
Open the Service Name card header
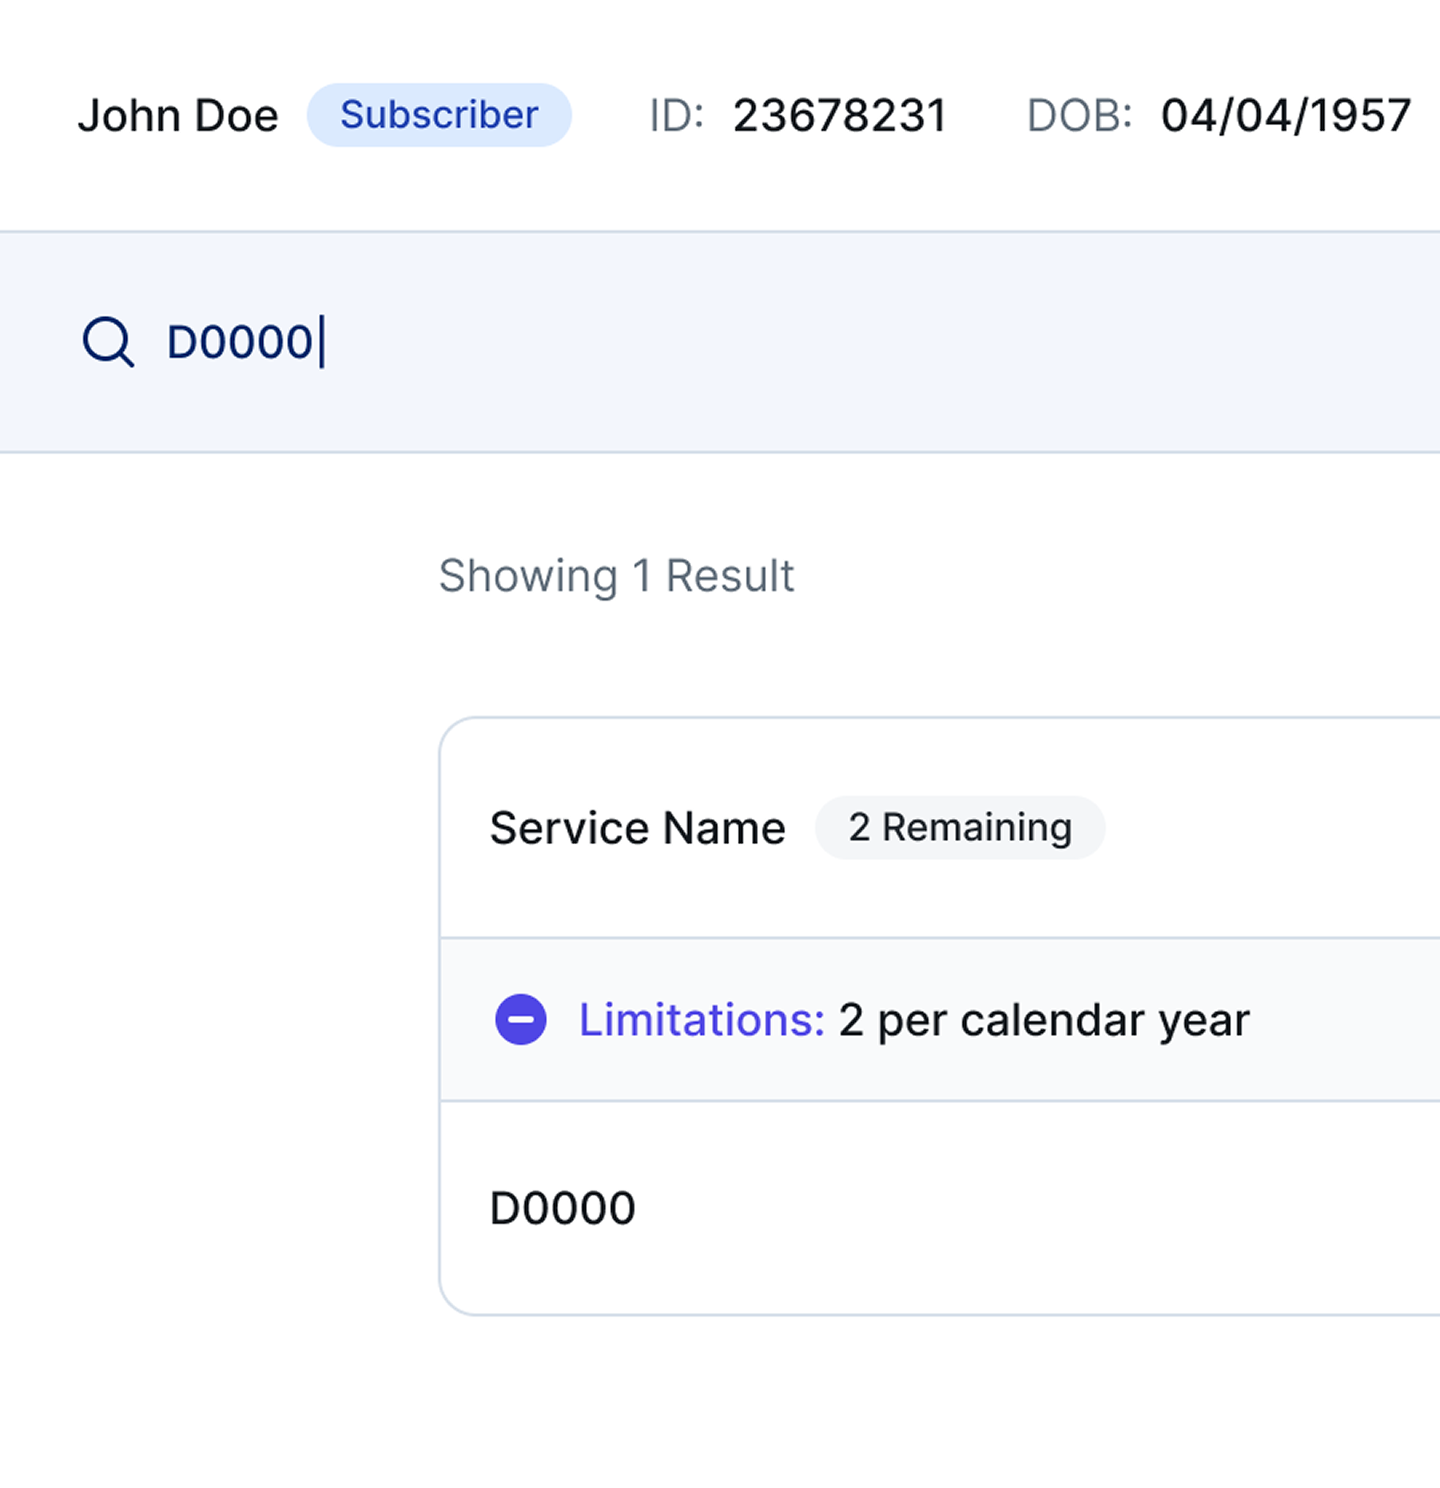(940, 828)
